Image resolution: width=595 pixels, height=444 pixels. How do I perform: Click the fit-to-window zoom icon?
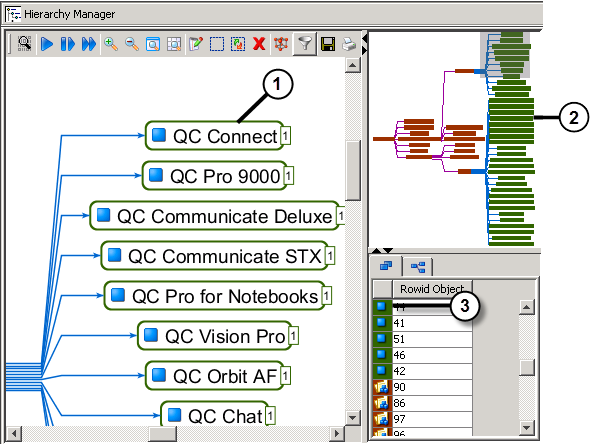coord(153,44)
